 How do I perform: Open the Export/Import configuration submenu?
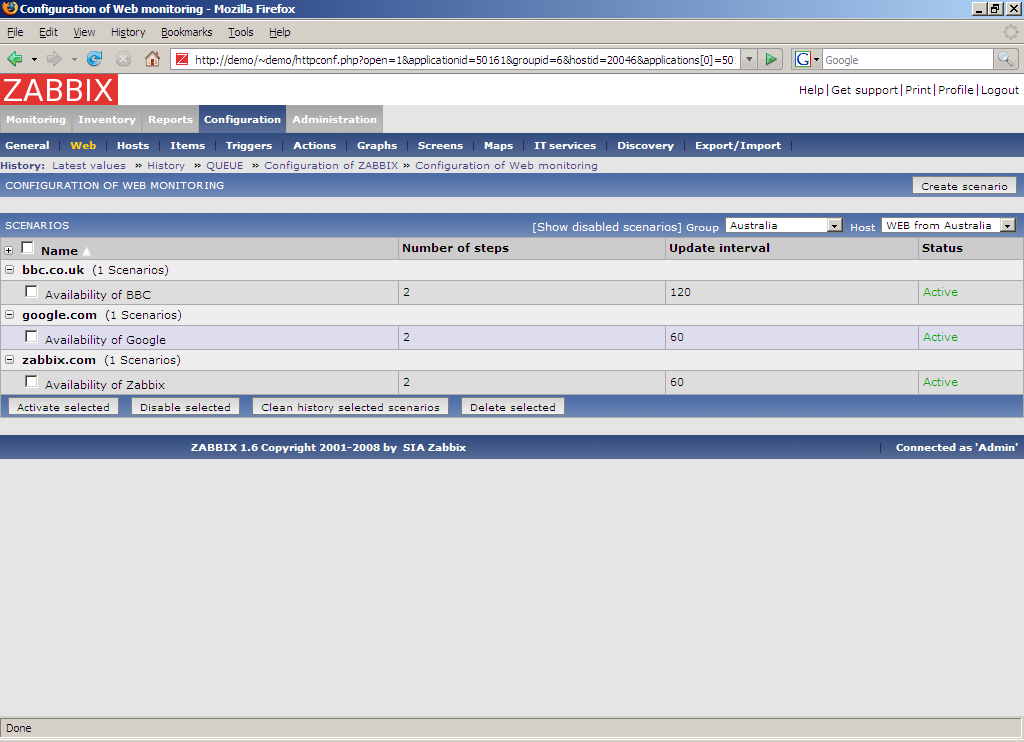(x=738, y=146)
